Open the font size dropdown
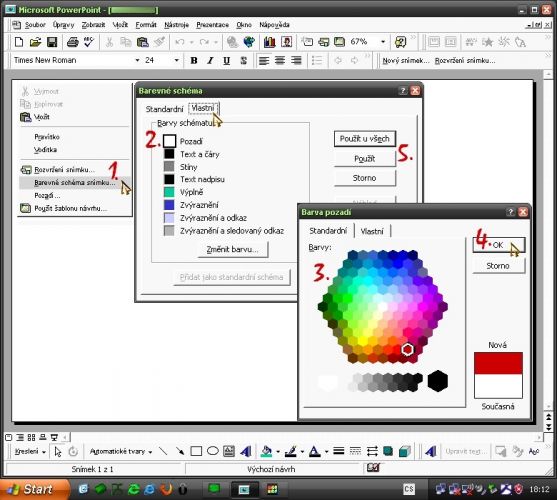Screen dimensions: 557x500 click(x=177, y=60)
